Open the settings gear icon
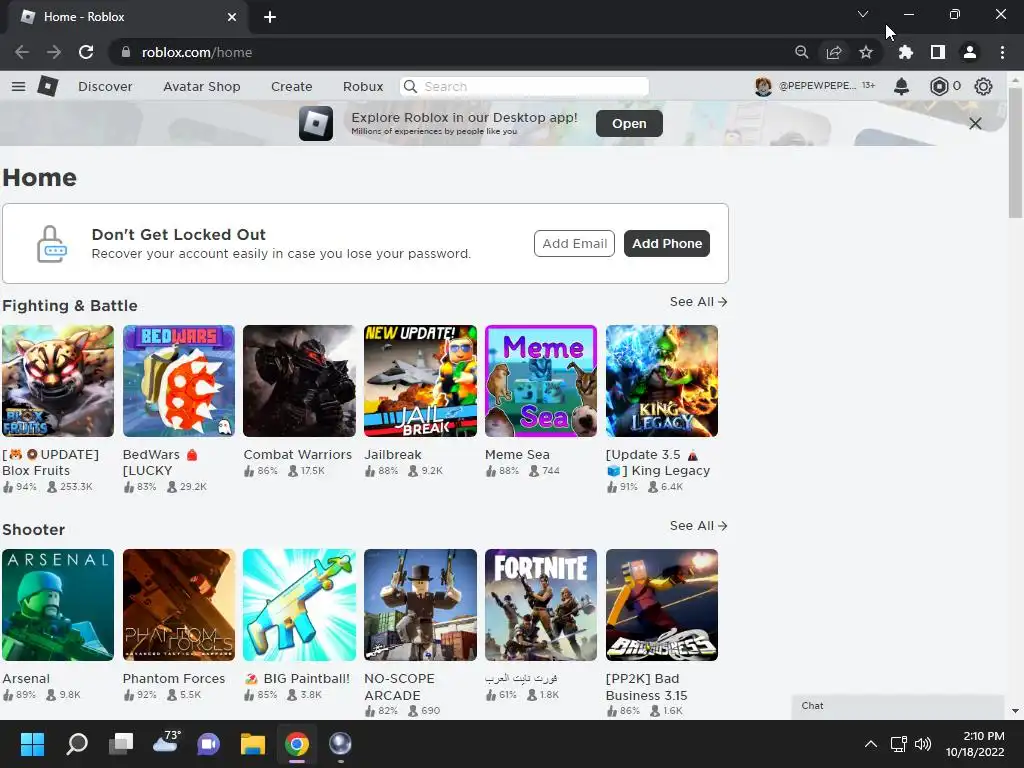1024x768 pixels. click(x=984, y=86)
